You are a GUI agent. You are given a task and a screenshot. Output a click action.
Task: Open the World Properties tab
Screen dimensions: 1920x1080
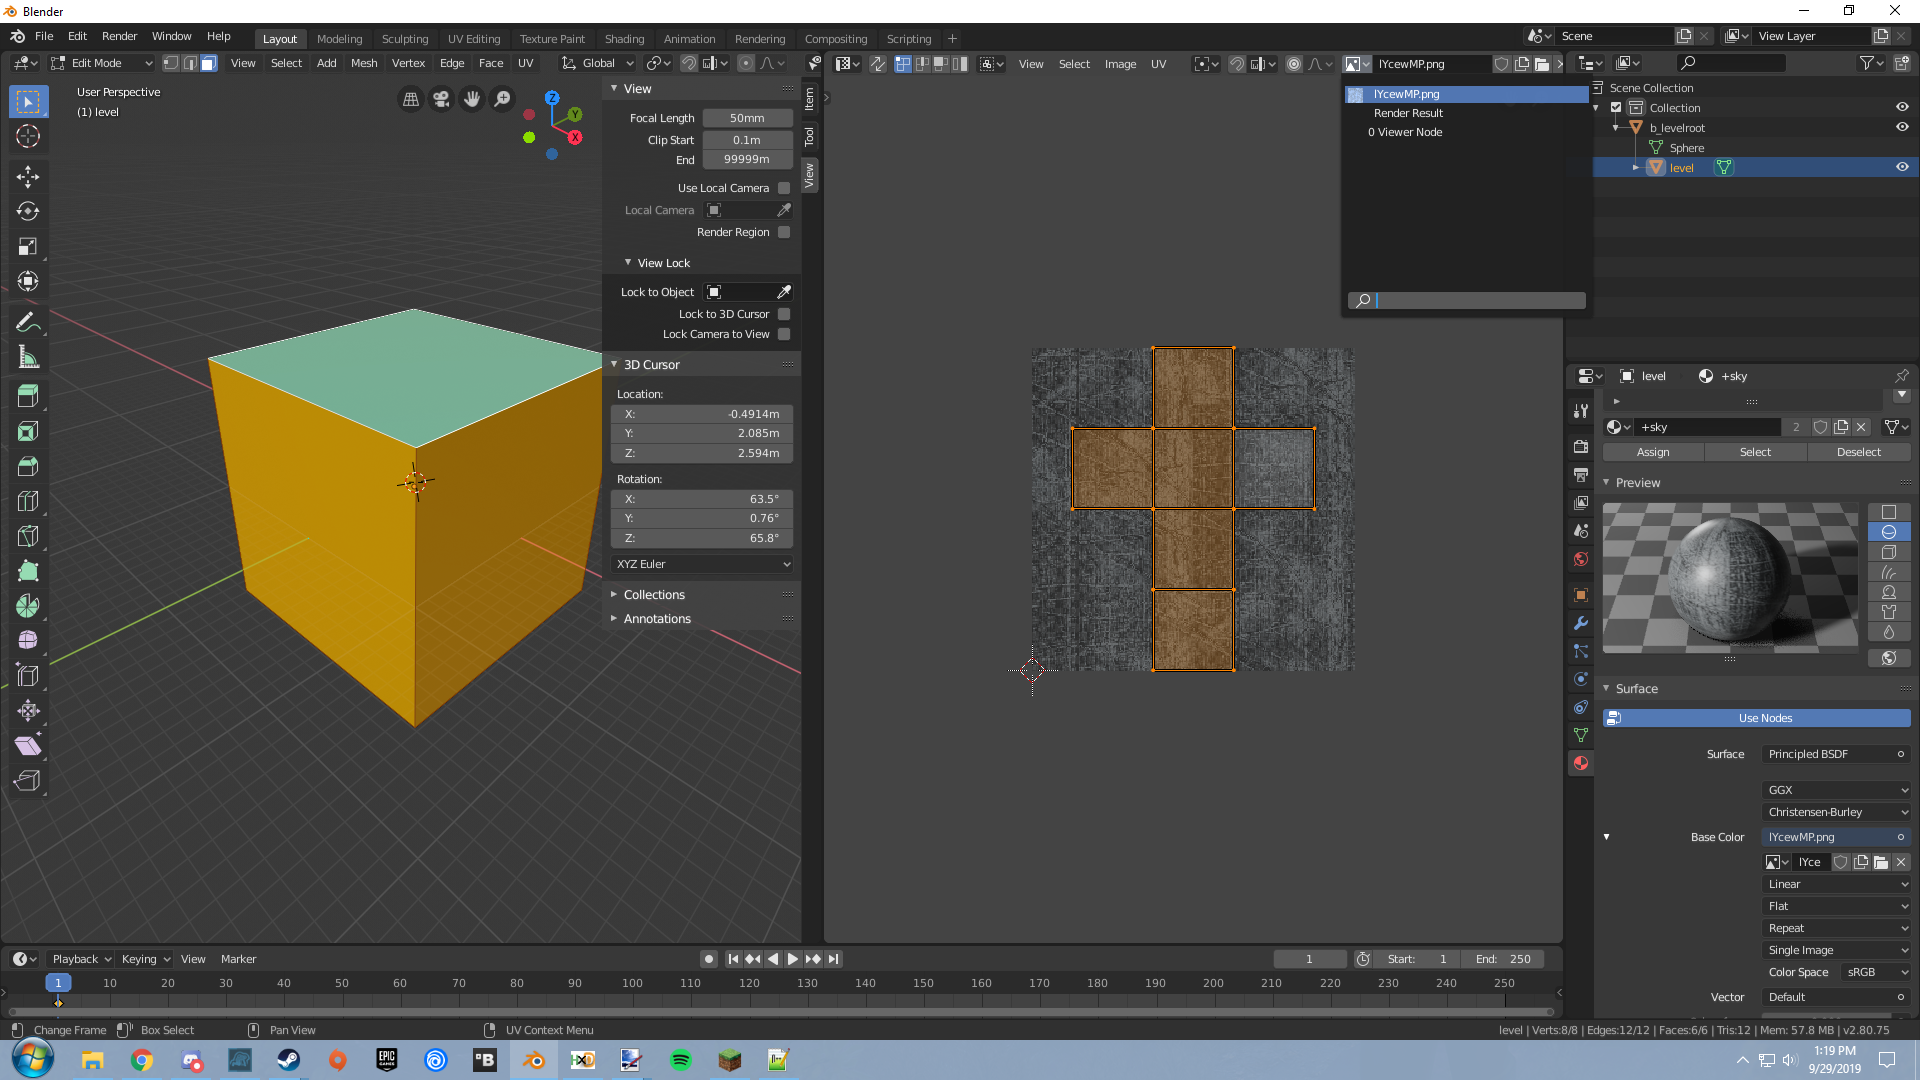tap(1580, 559)
